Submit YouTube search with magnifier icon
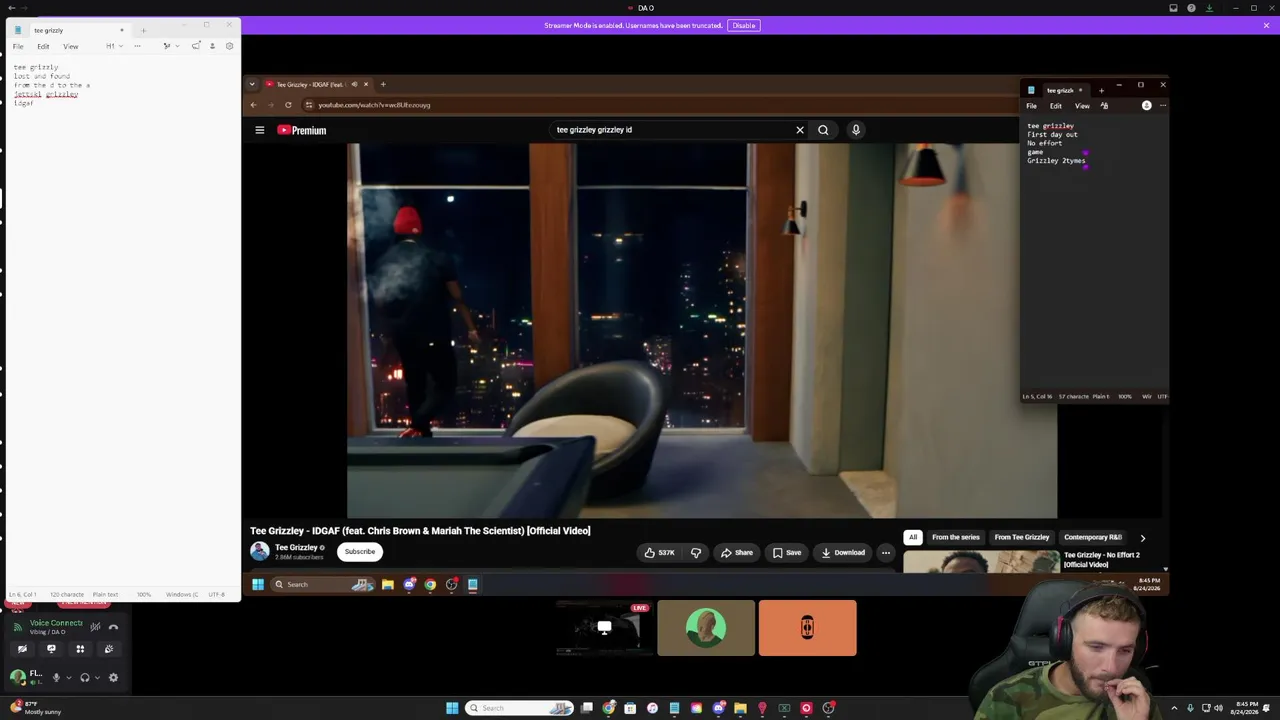The width and height of the screenshot is (1280, 720). [x=823, y=130]
